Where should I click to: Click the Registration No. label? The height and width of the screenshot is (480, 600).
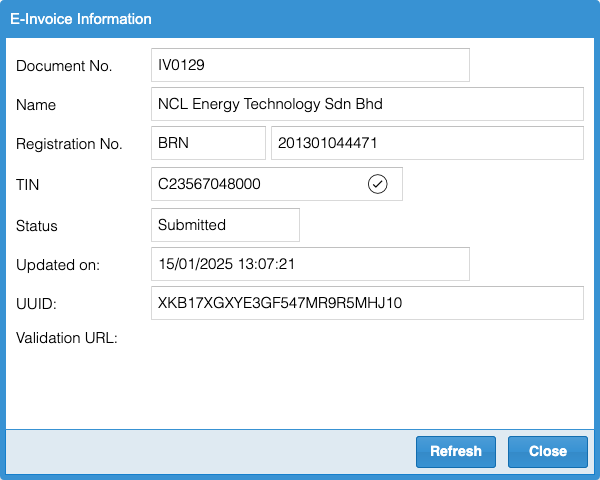click(x=69, y=144)
